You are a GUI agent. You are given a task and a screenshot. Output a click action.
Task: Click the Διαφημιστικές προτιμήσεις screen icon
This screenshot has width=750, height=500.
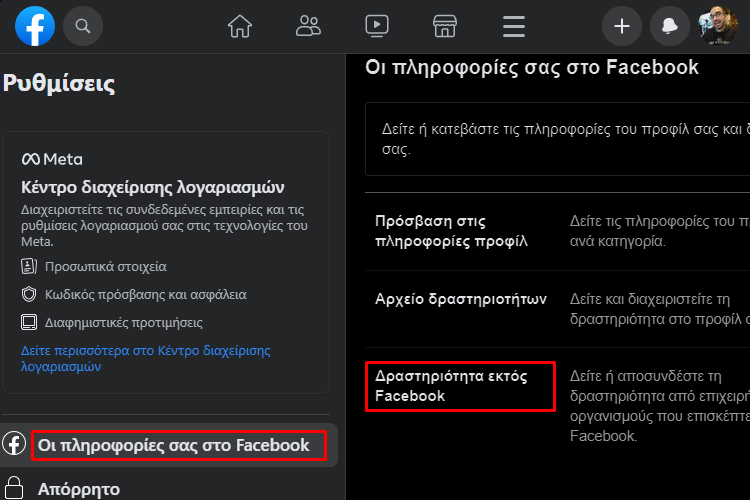(29, 322)
